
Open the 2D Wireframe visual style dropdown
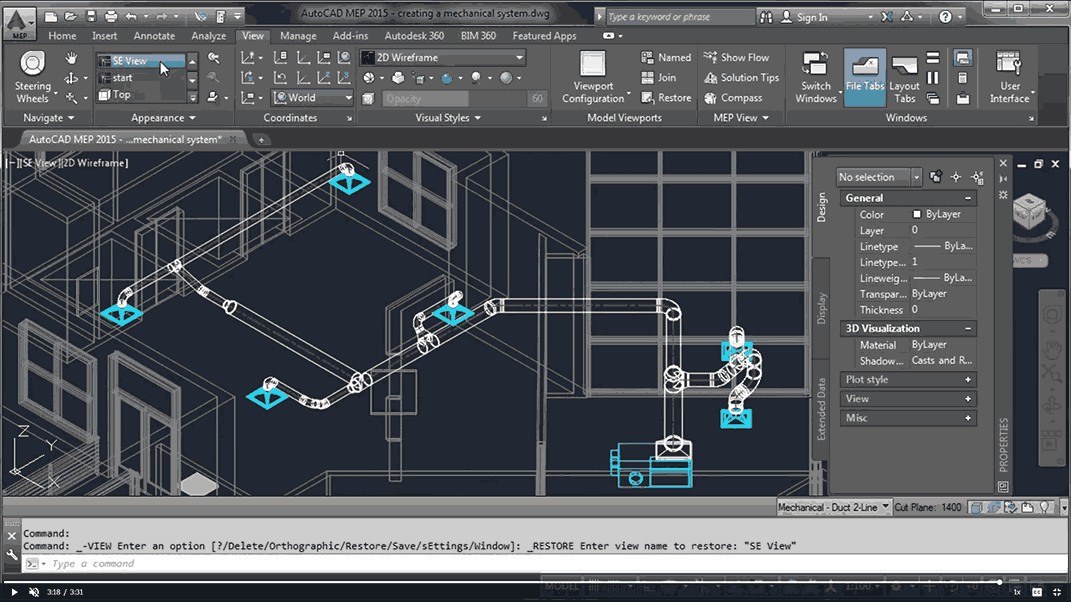coord(443,57)
